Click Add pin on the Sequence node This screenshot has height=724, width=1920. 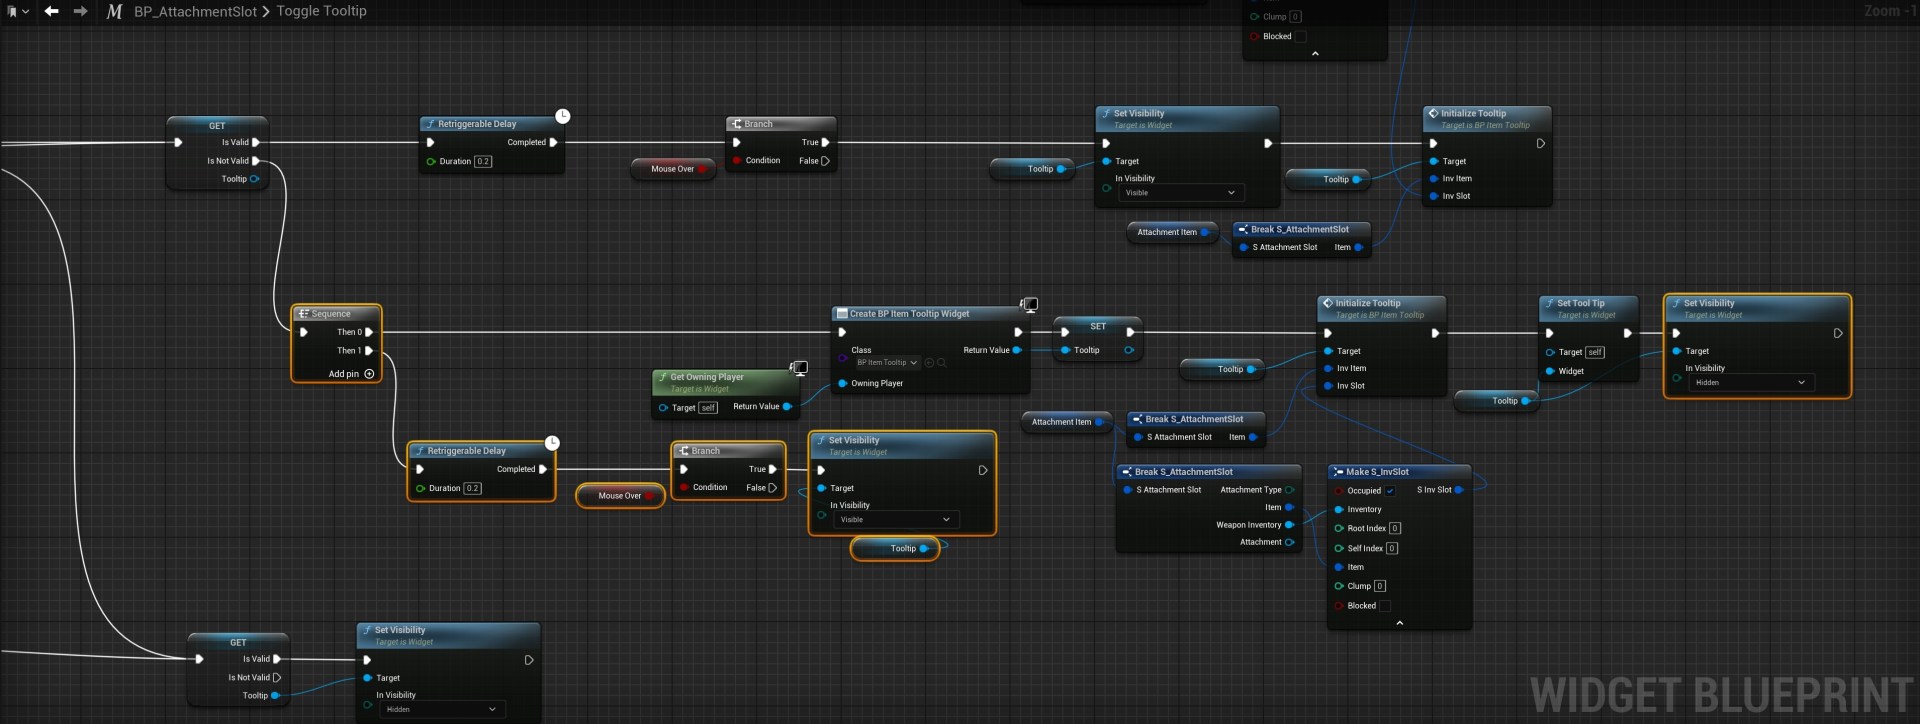(x=343, y=374)
